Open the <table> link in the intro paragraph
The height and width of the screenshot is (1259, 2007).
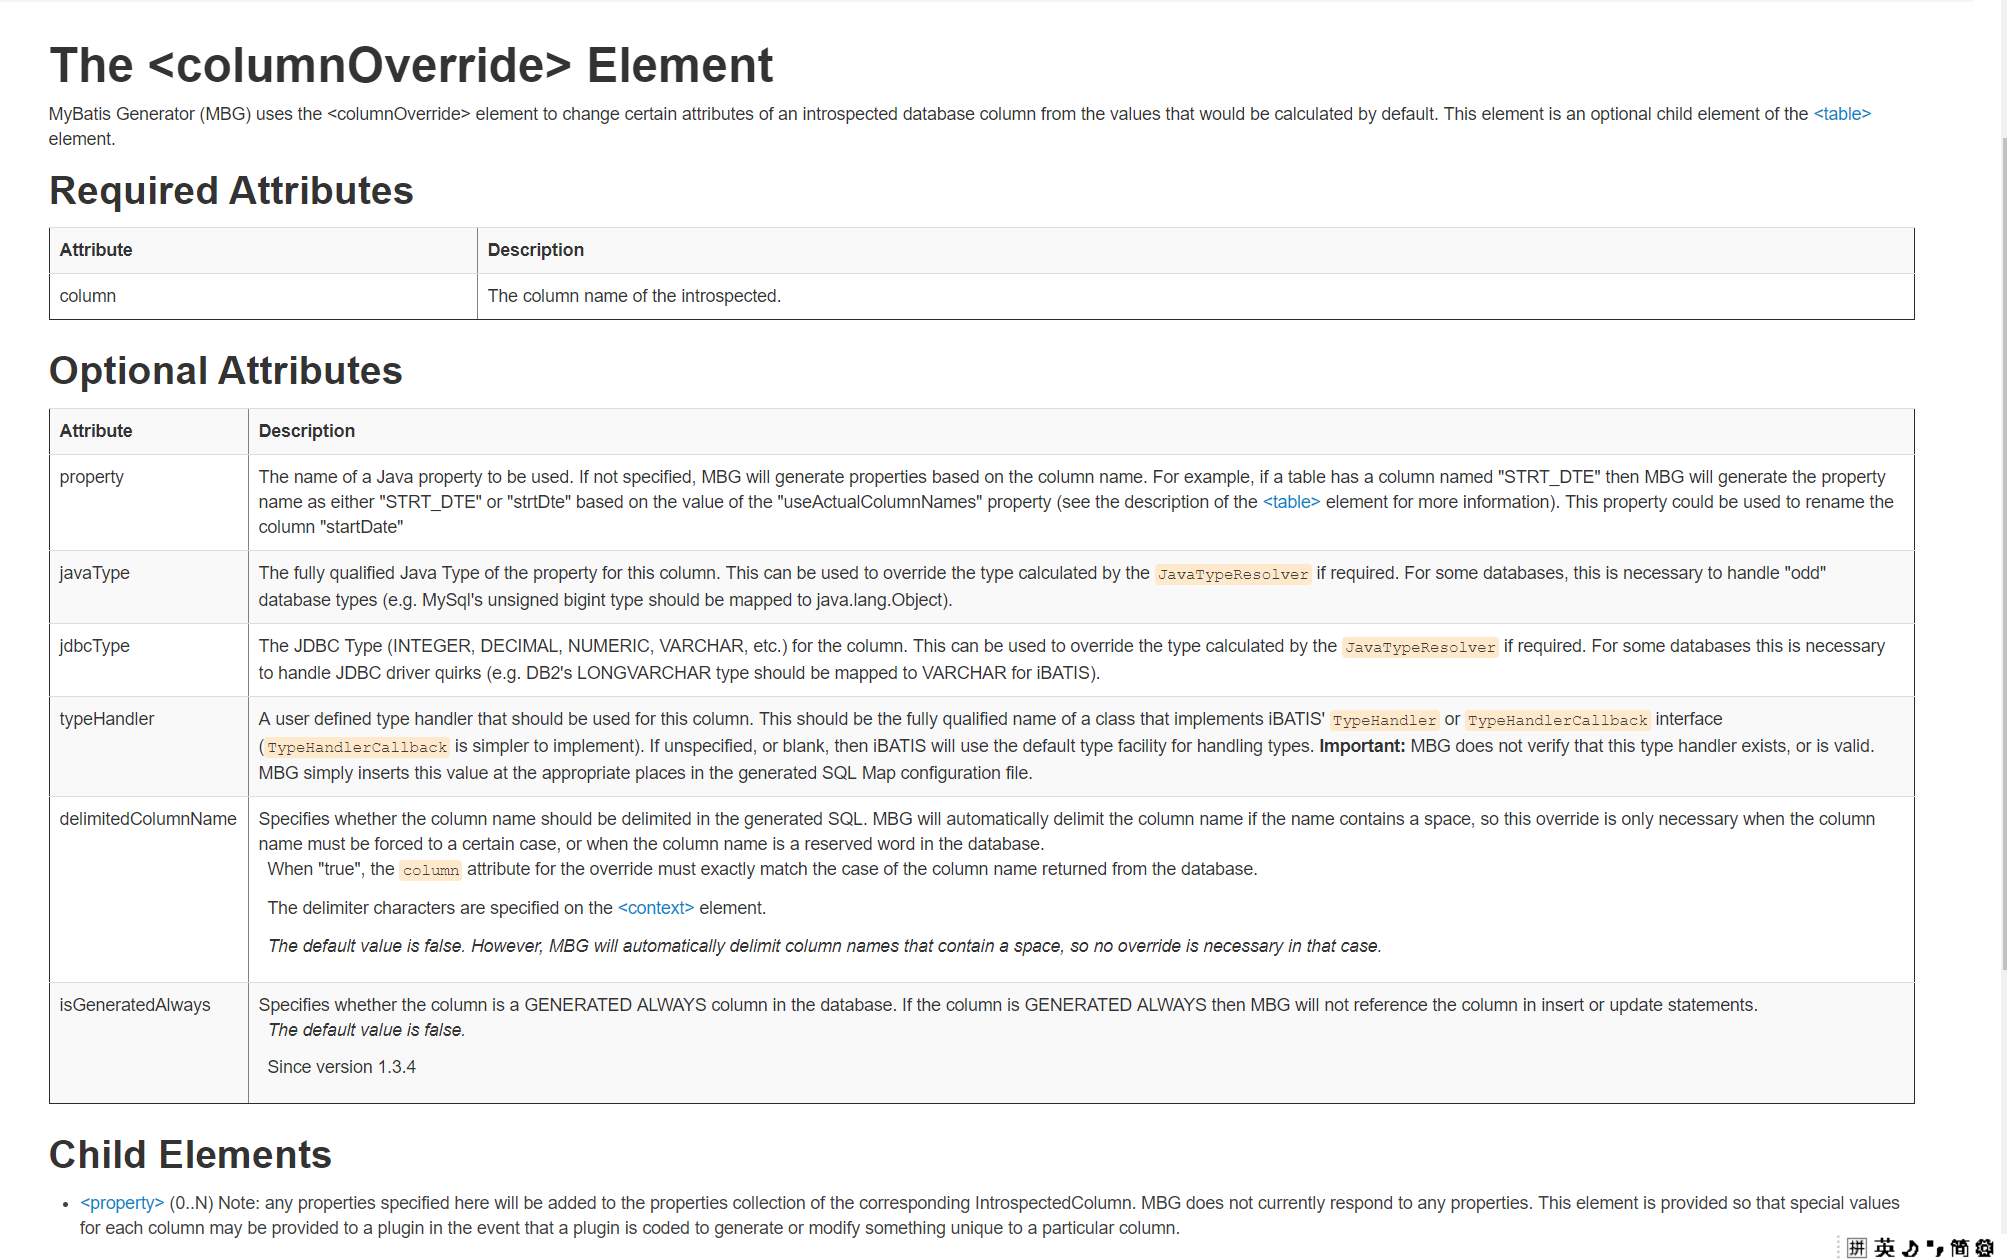click(x=1842, y=114)
